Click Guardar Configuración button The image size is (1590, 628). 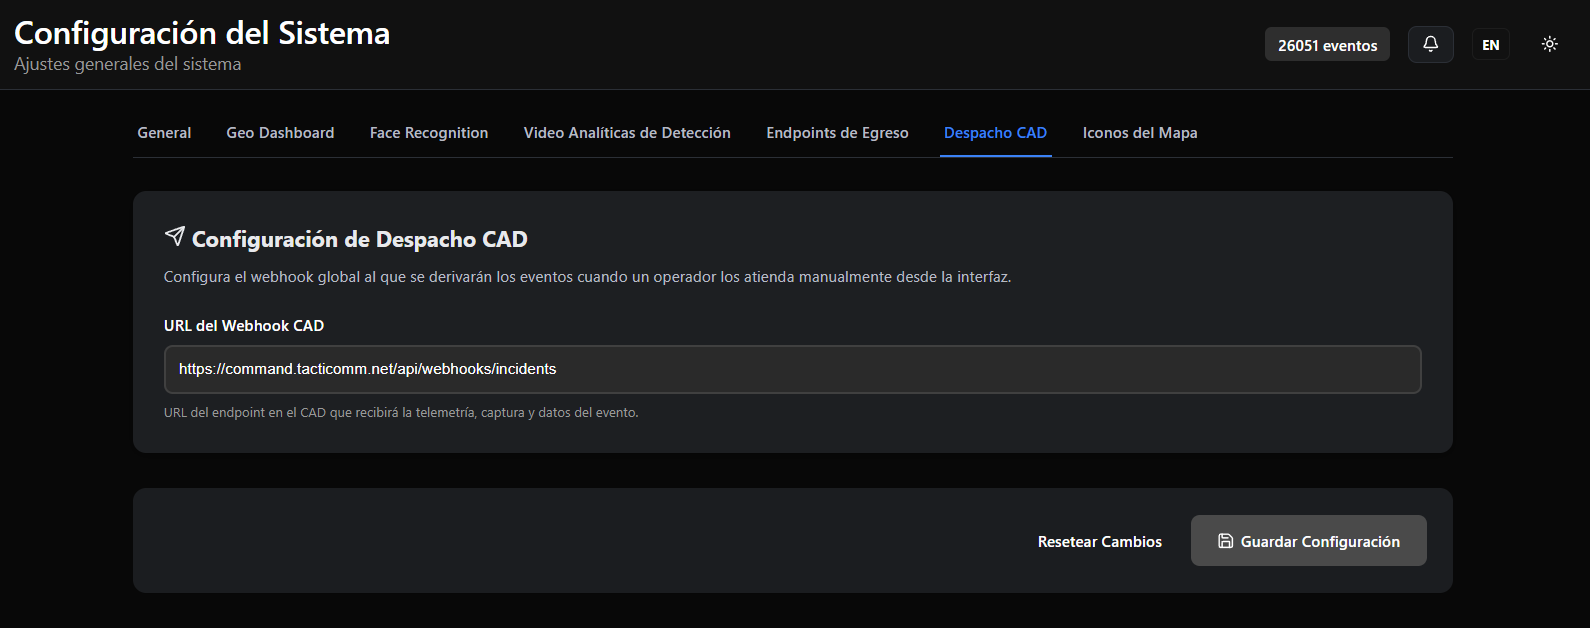point(1308,541)
